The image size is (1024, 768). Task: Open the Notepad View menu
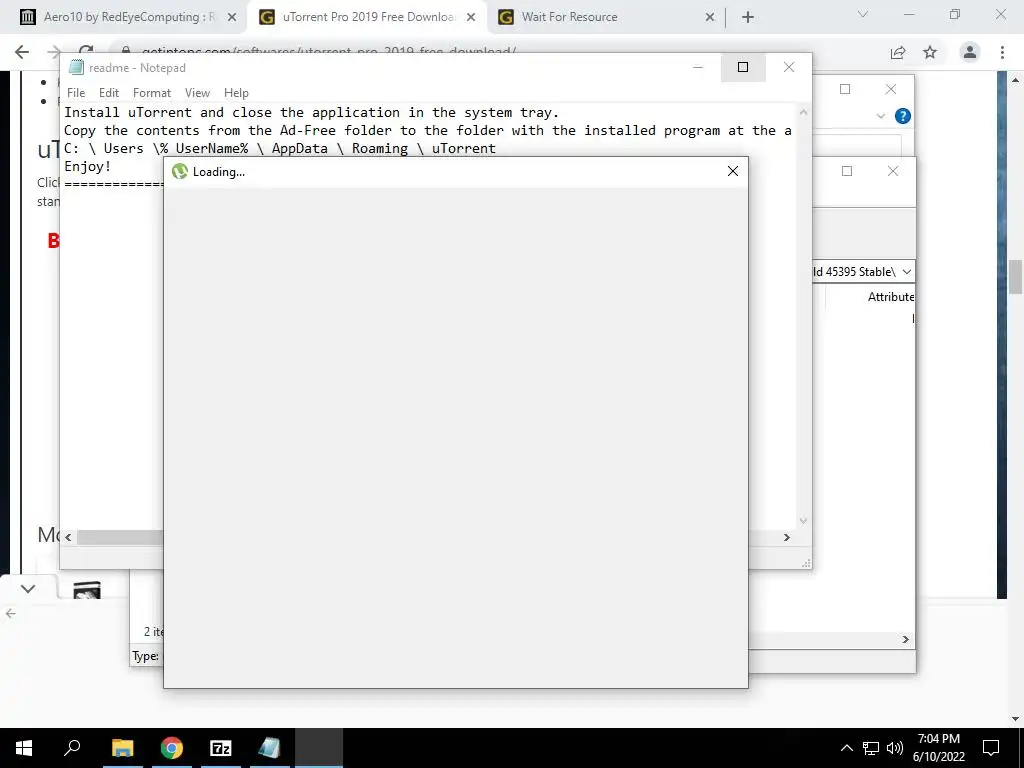point(197,93)
